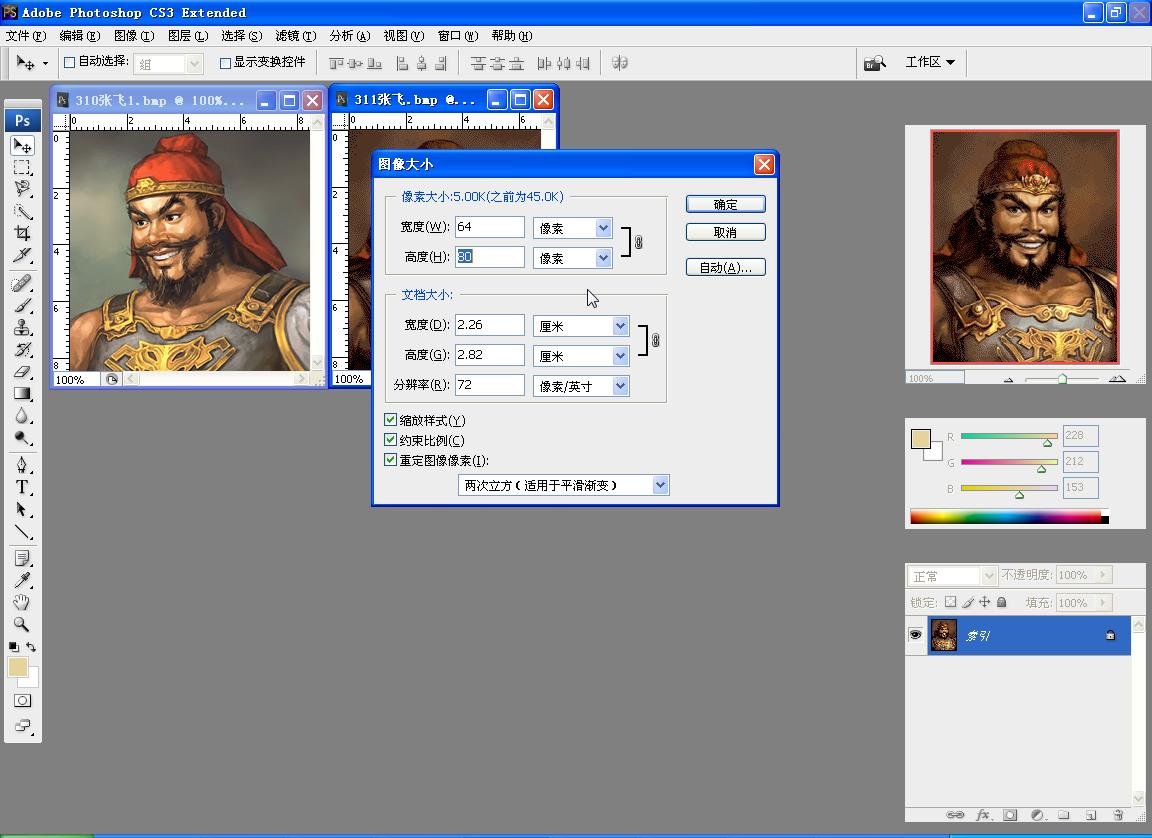Select the Zoom magnifier tool
Screen dimensions: 1152x838
22,624
